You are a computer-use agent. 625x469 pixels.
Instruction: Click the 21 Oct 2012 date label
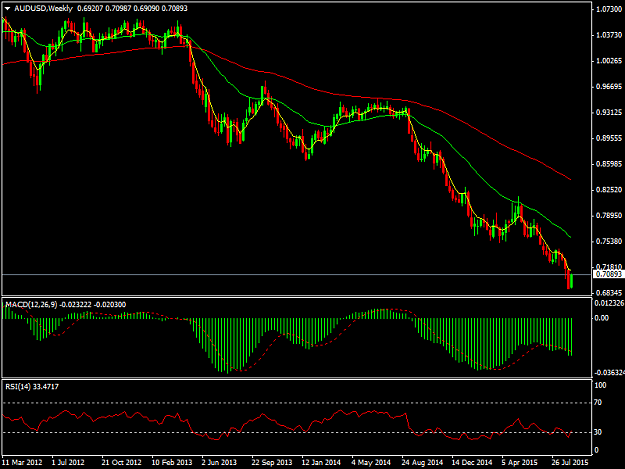click(122, 463)
